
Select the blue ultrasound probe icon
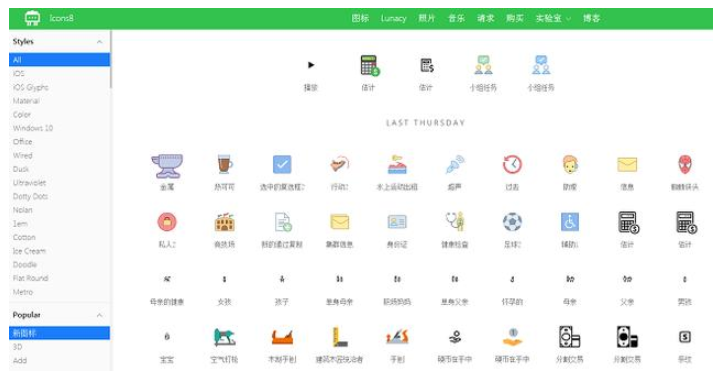(455, 165)
